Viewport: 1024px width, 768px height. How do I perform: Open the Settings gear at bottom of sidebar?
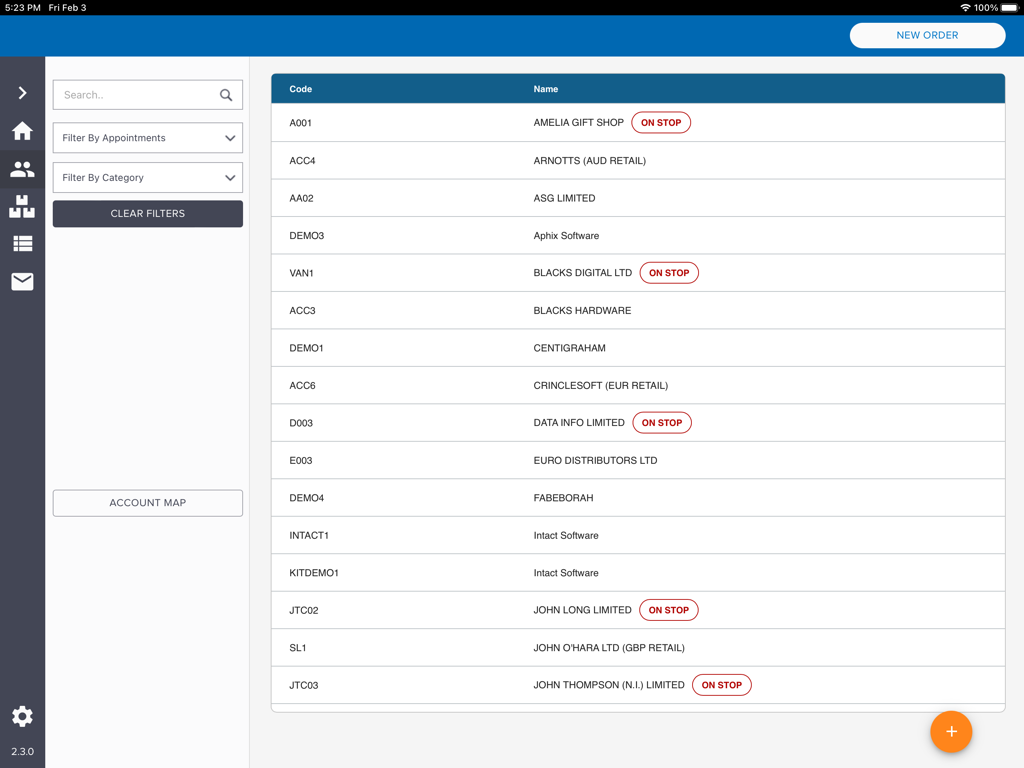[x=22, y=716]
